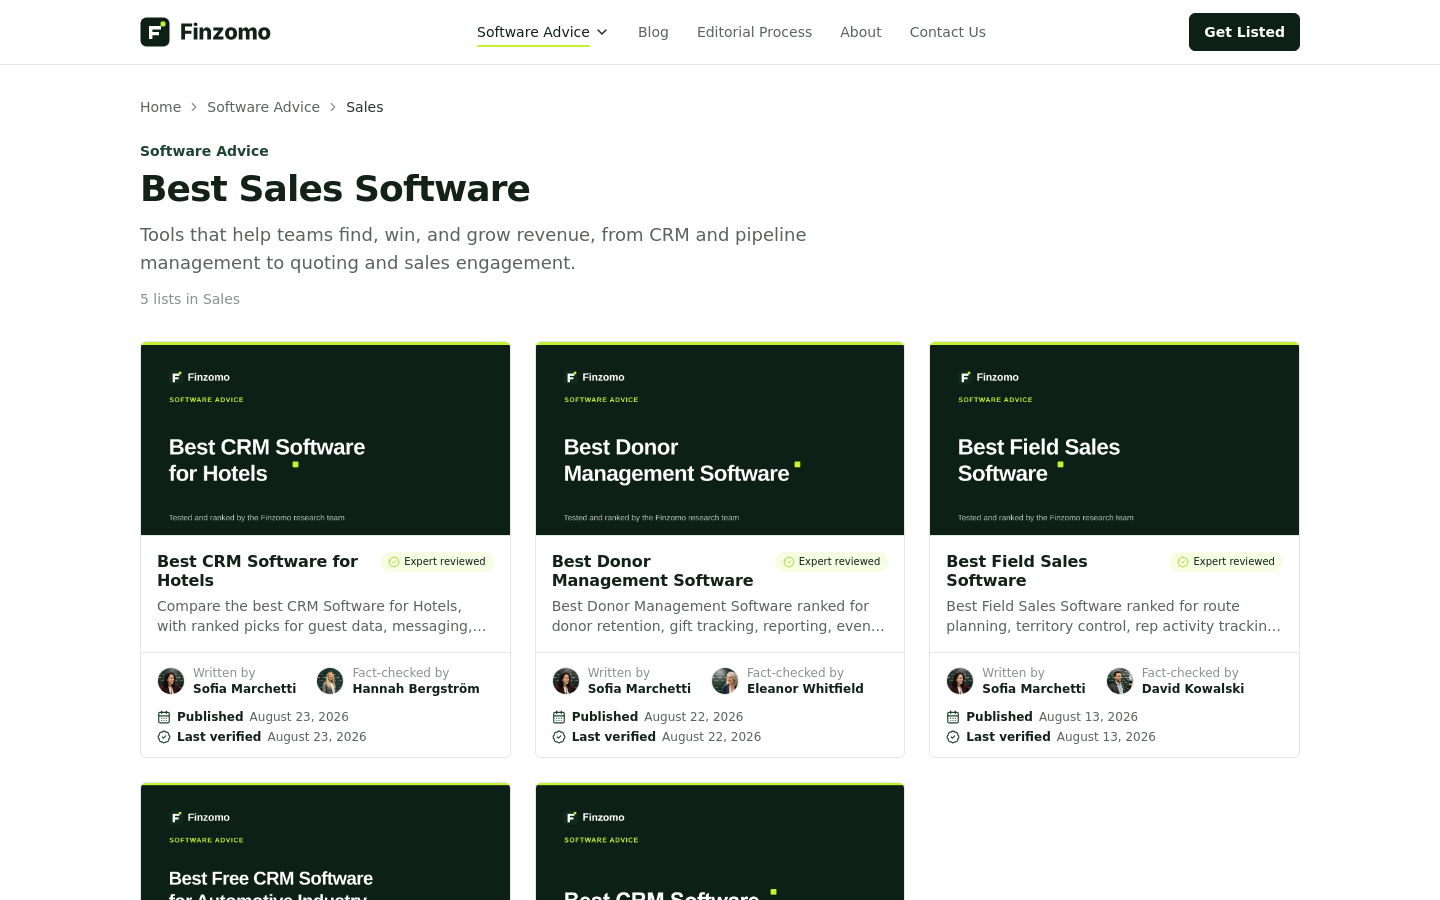Click the Finzomo logo icon in header
The width and height of the screenshot is (1440, 900).
pyautogui.click(x=155, y=32)
